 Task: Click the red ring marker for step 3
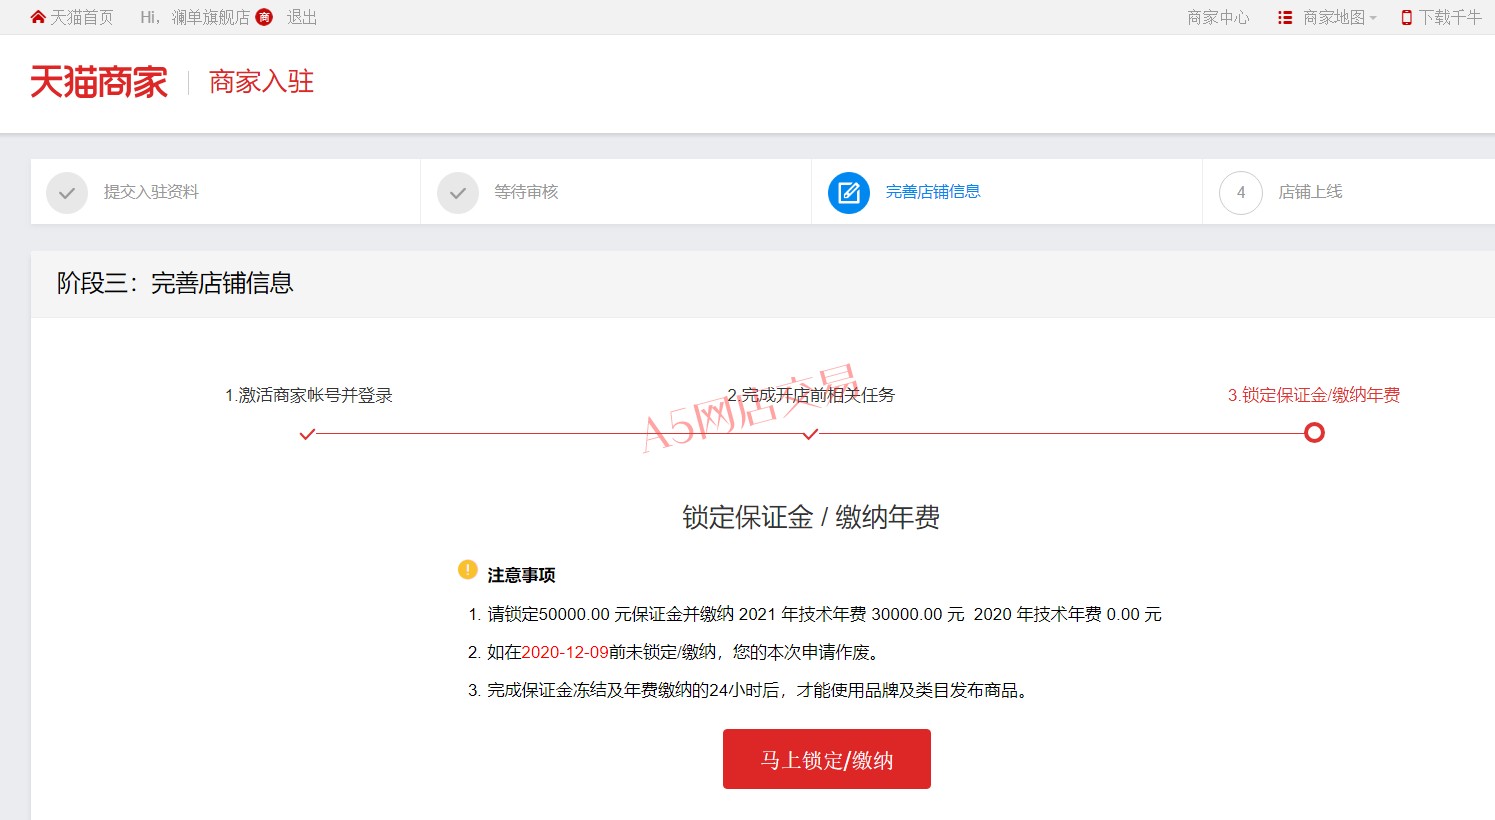coord(1314,432)
